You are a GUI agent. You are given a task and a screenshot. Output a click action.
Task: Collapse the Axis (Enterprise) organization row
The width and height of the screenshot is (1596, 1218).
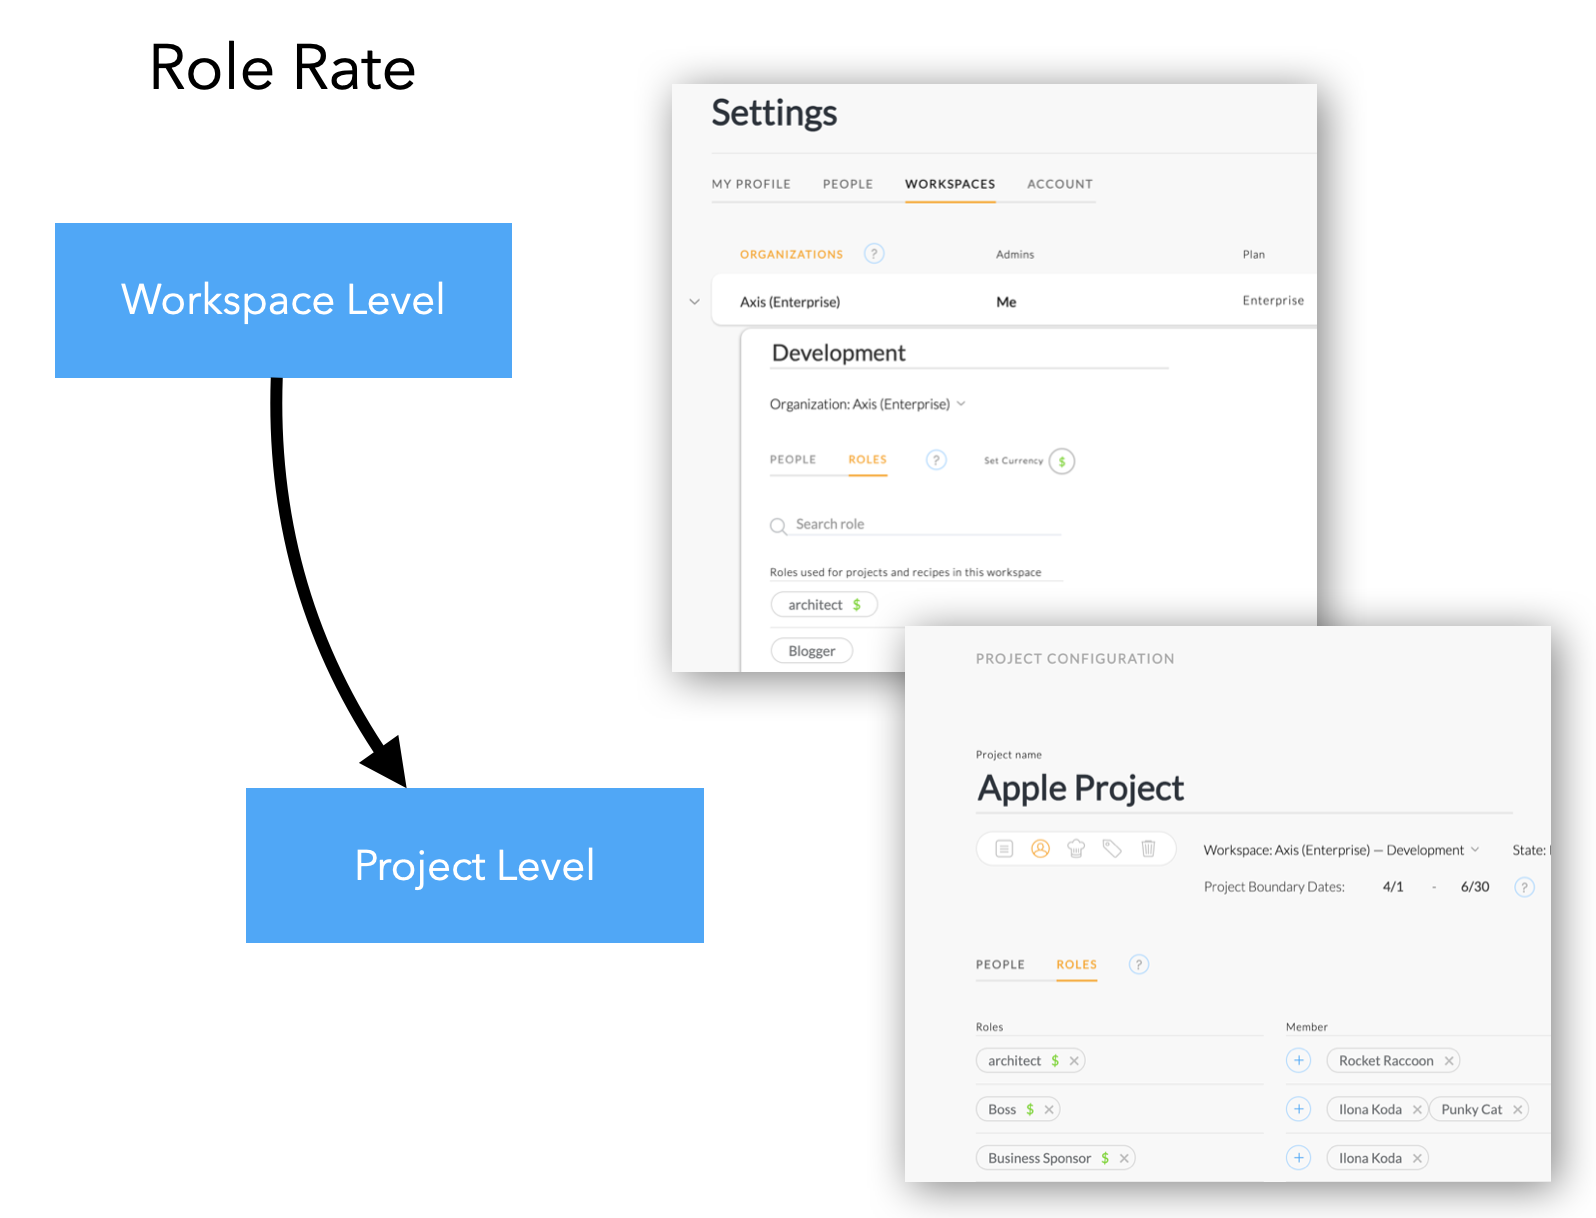point(694,302)
